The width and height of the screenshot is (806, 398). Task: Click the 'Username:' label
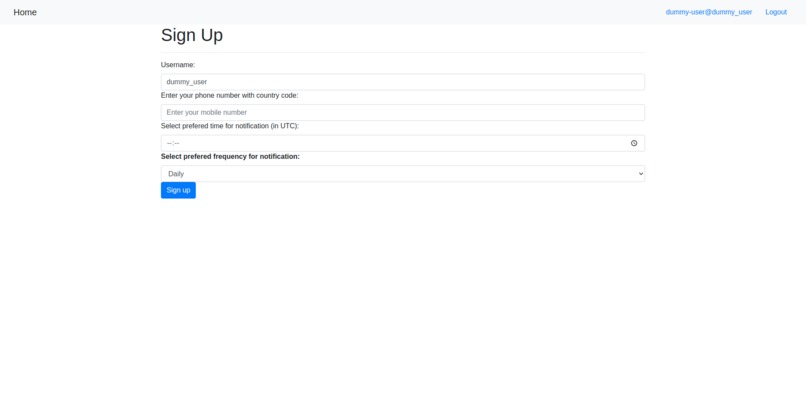click(x=178, y=65)
